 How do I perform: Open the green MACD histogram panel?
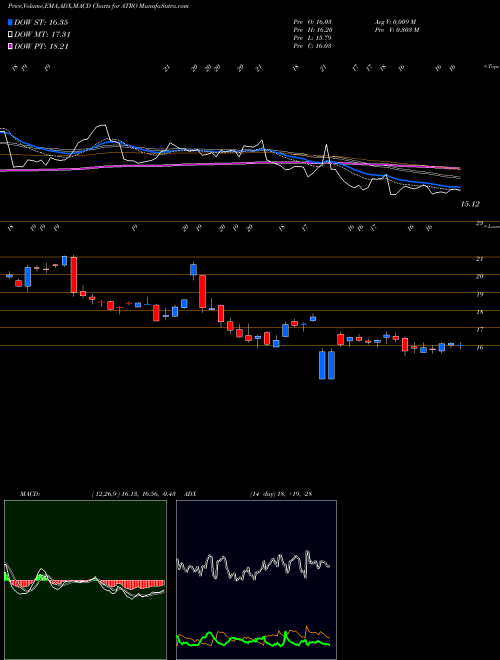85,580
